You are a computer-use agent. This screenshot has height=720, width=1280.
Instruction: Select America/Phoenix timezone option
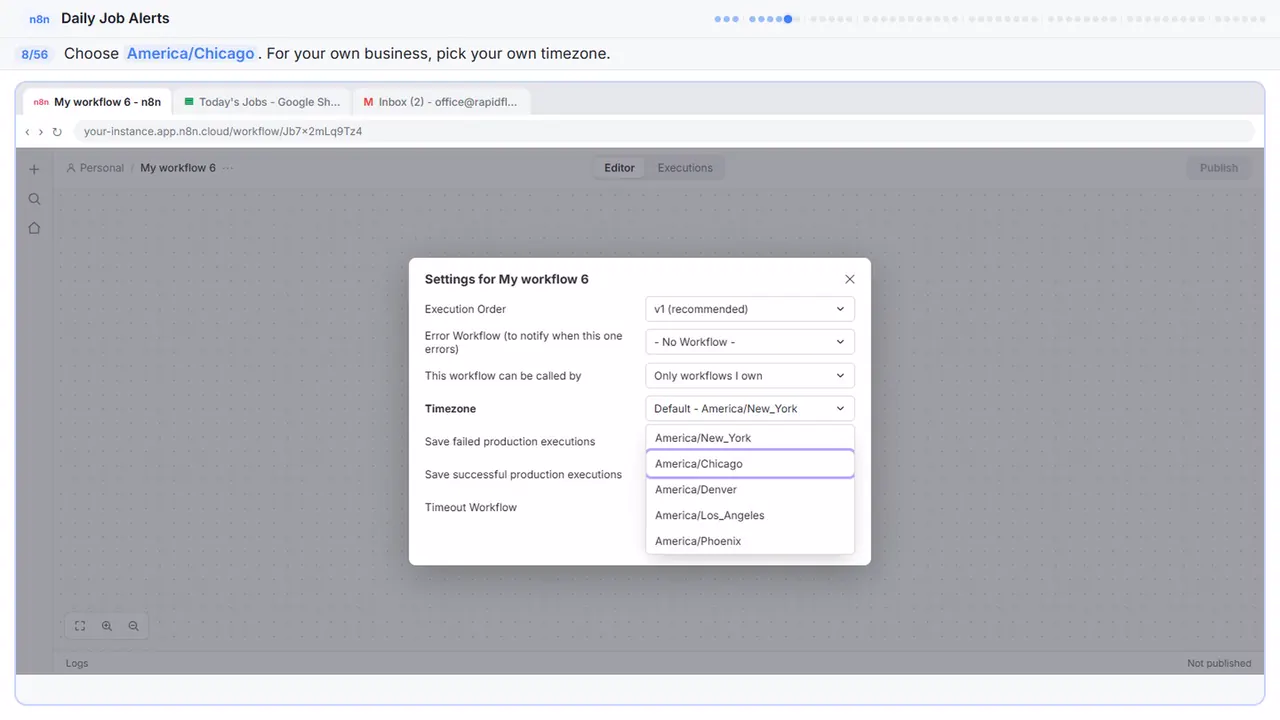pos(750,541)
